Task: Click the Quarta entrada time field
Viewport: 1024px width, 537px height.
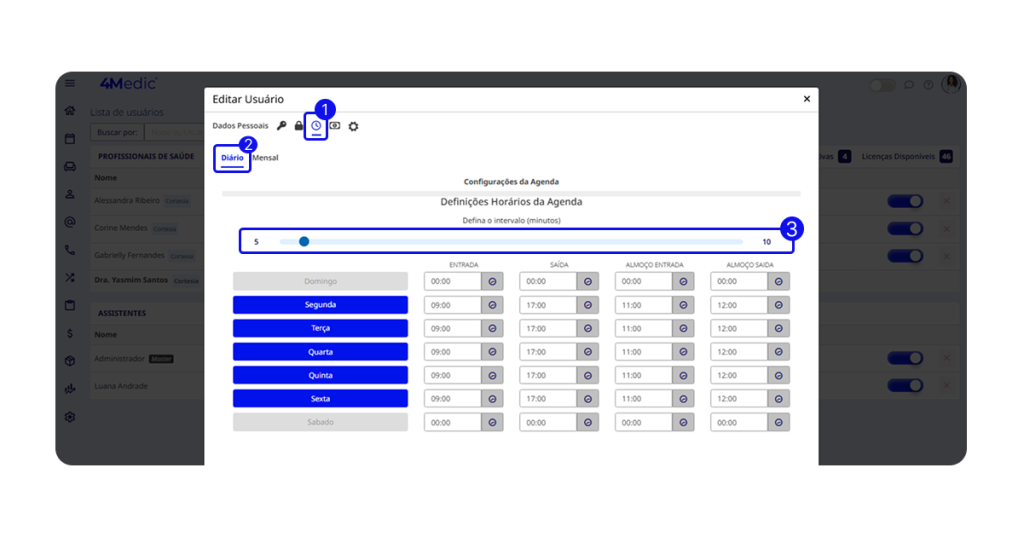Action: click(x=453, y=352)
